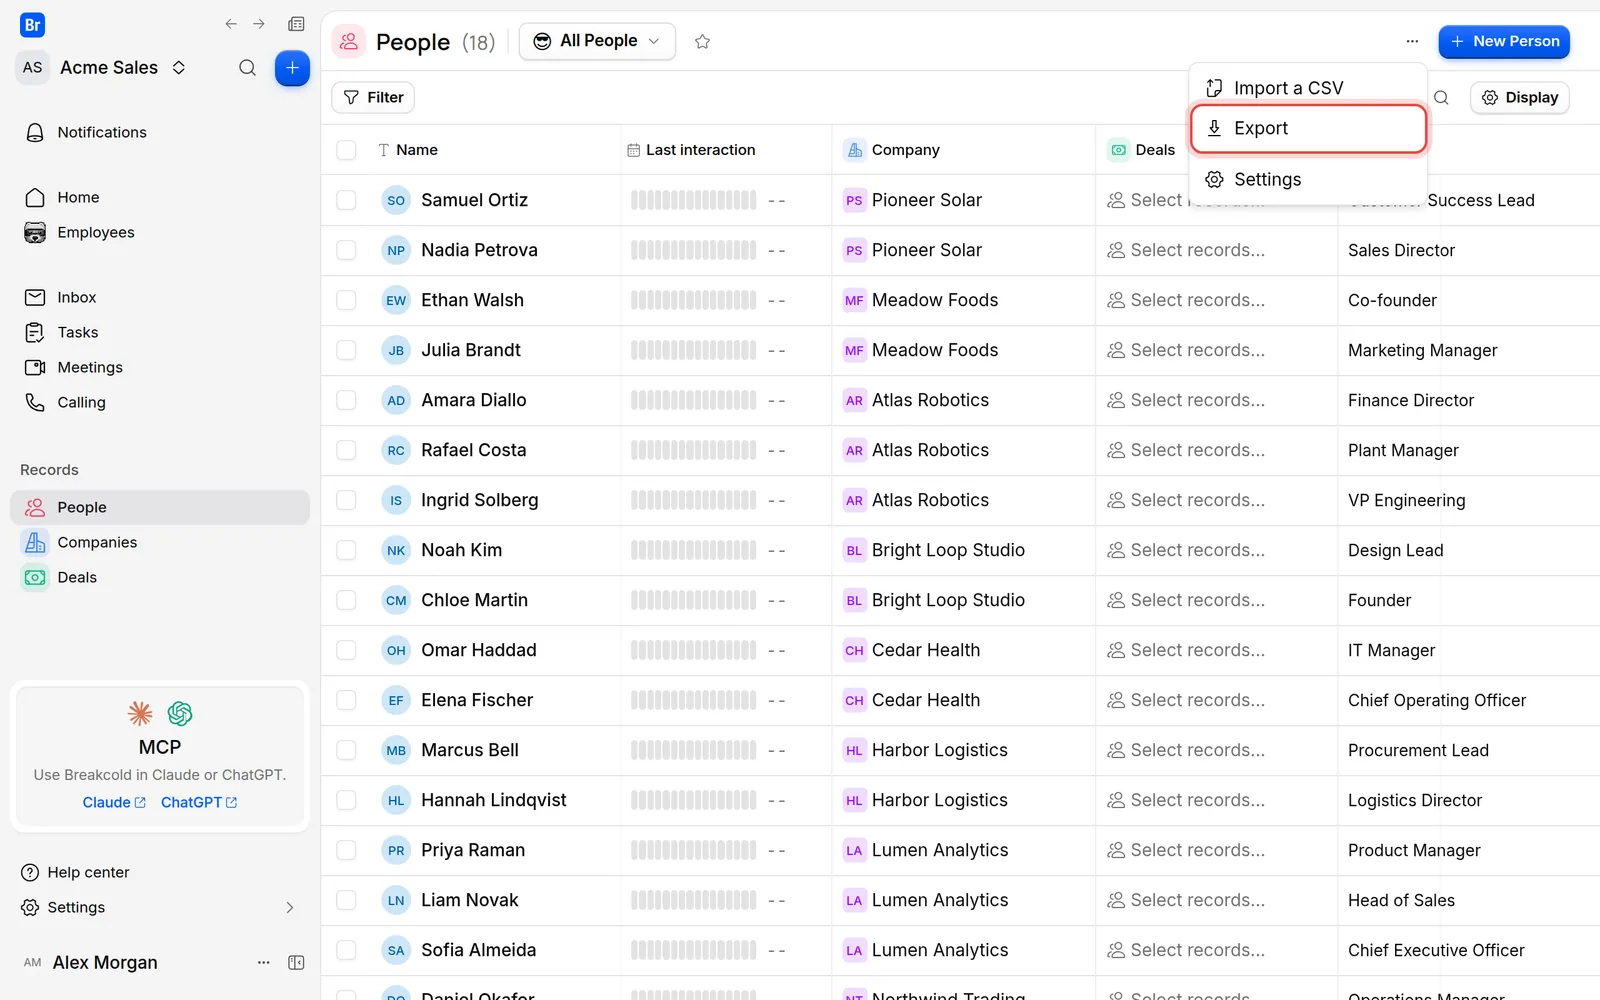Screen dimensions: 1600x1000
Task: Open the Display options button
Action: [1520, 97]
